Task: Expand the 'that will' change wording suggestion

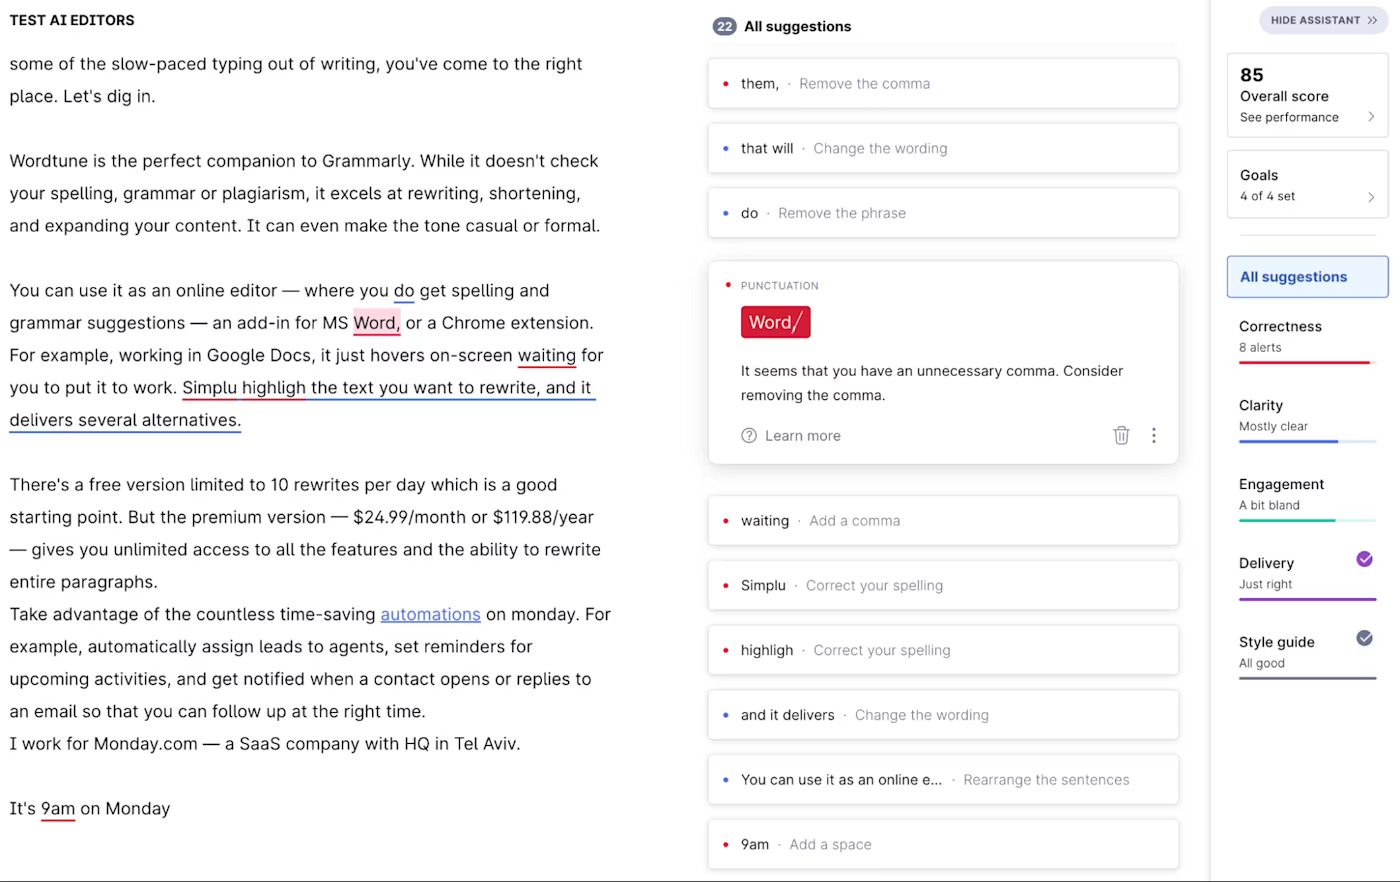Action: (943, 148)
